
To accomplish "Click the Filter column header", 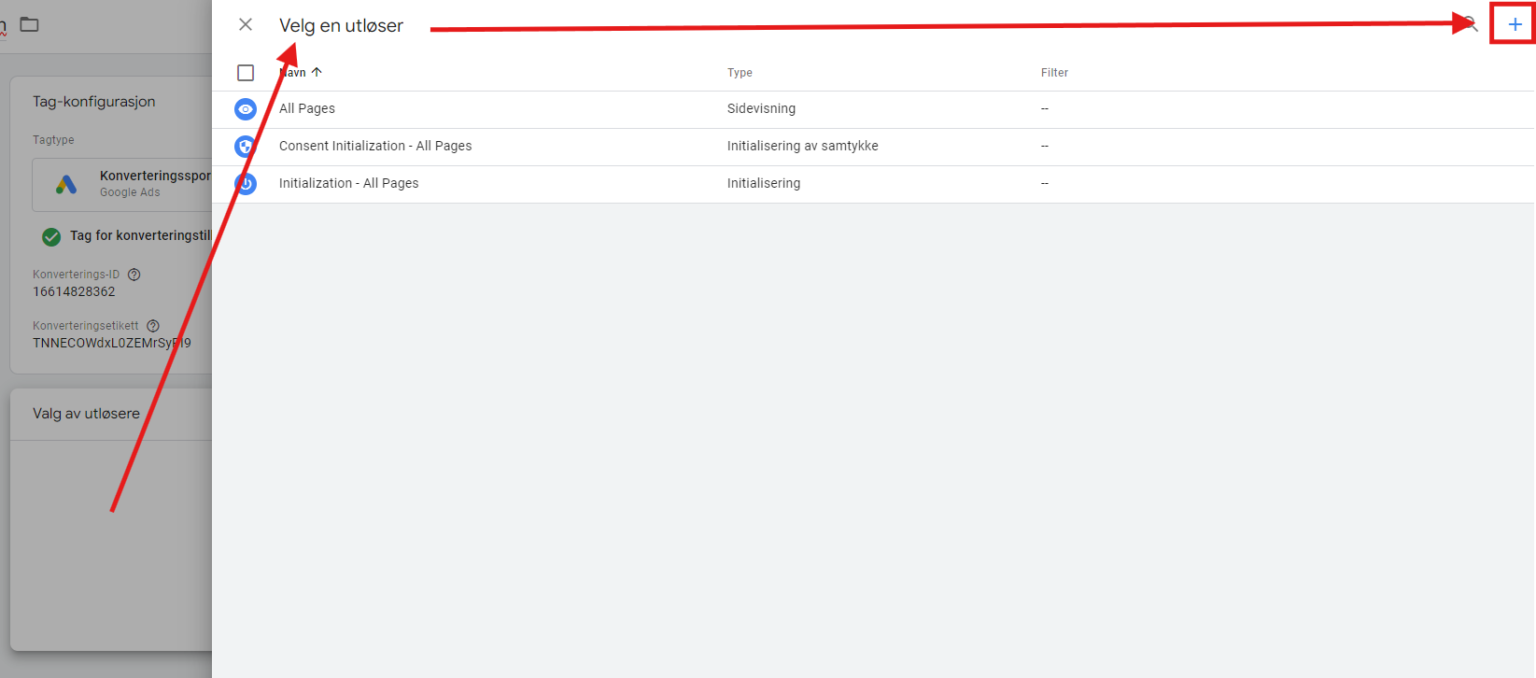I will [x=1054, y=73].
